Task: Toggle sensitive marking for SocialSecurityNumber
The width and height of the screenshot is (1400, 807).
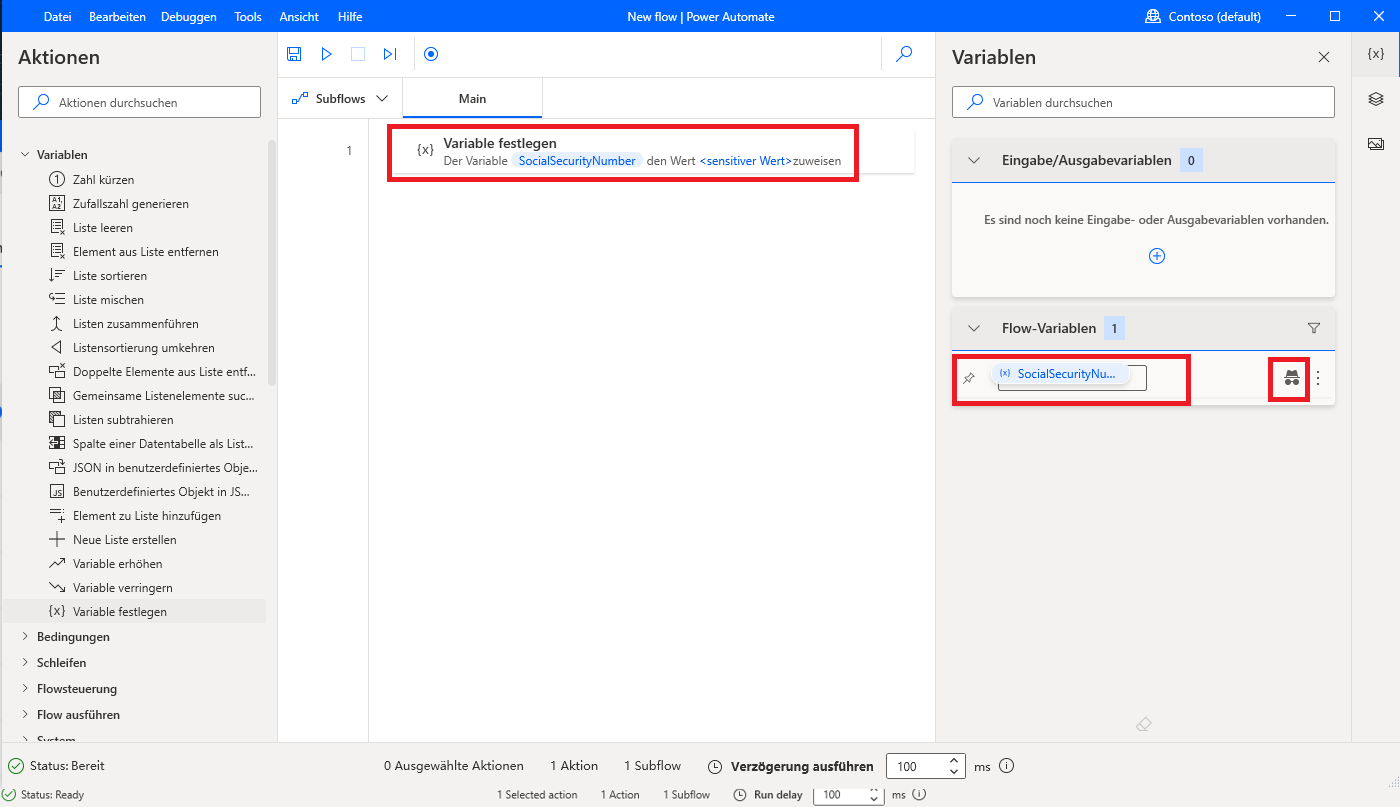Action: pyautogui.click(x=1292, y=378)
